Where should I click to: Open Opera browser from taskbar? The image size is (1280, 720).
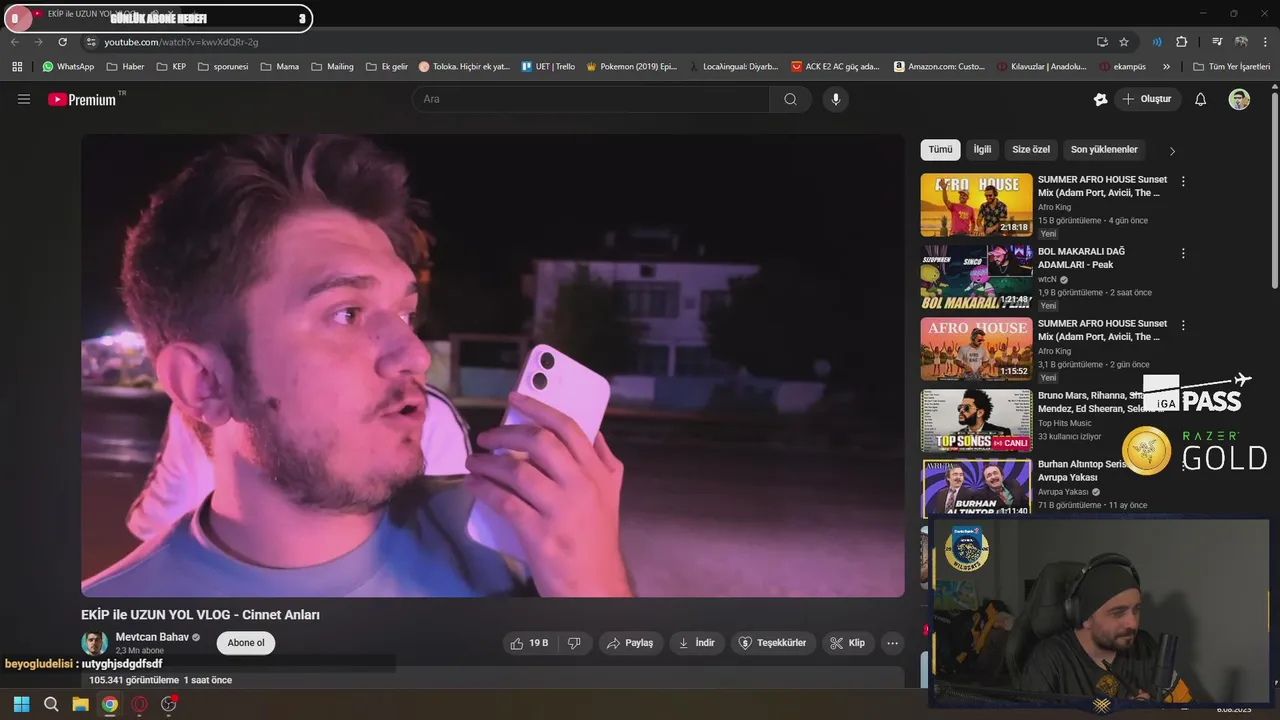tap(139, 704)
